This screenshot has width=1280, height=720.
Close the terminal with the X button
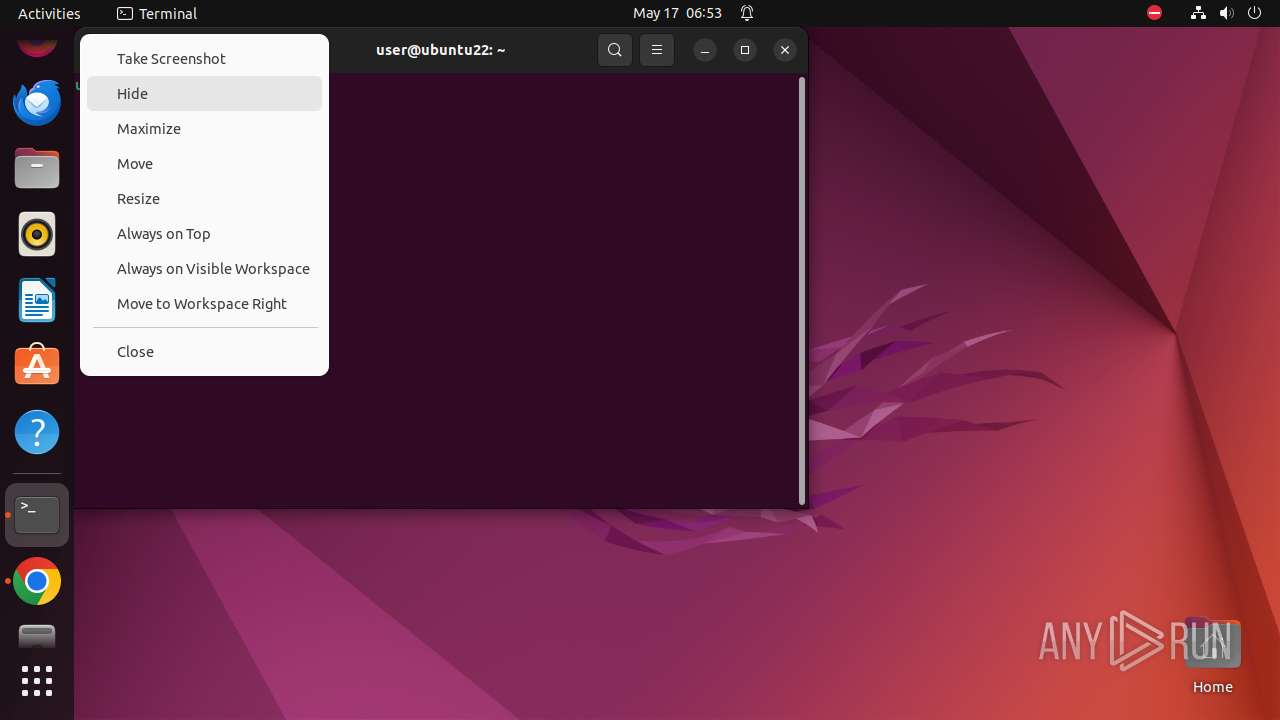tap(785, 50)
